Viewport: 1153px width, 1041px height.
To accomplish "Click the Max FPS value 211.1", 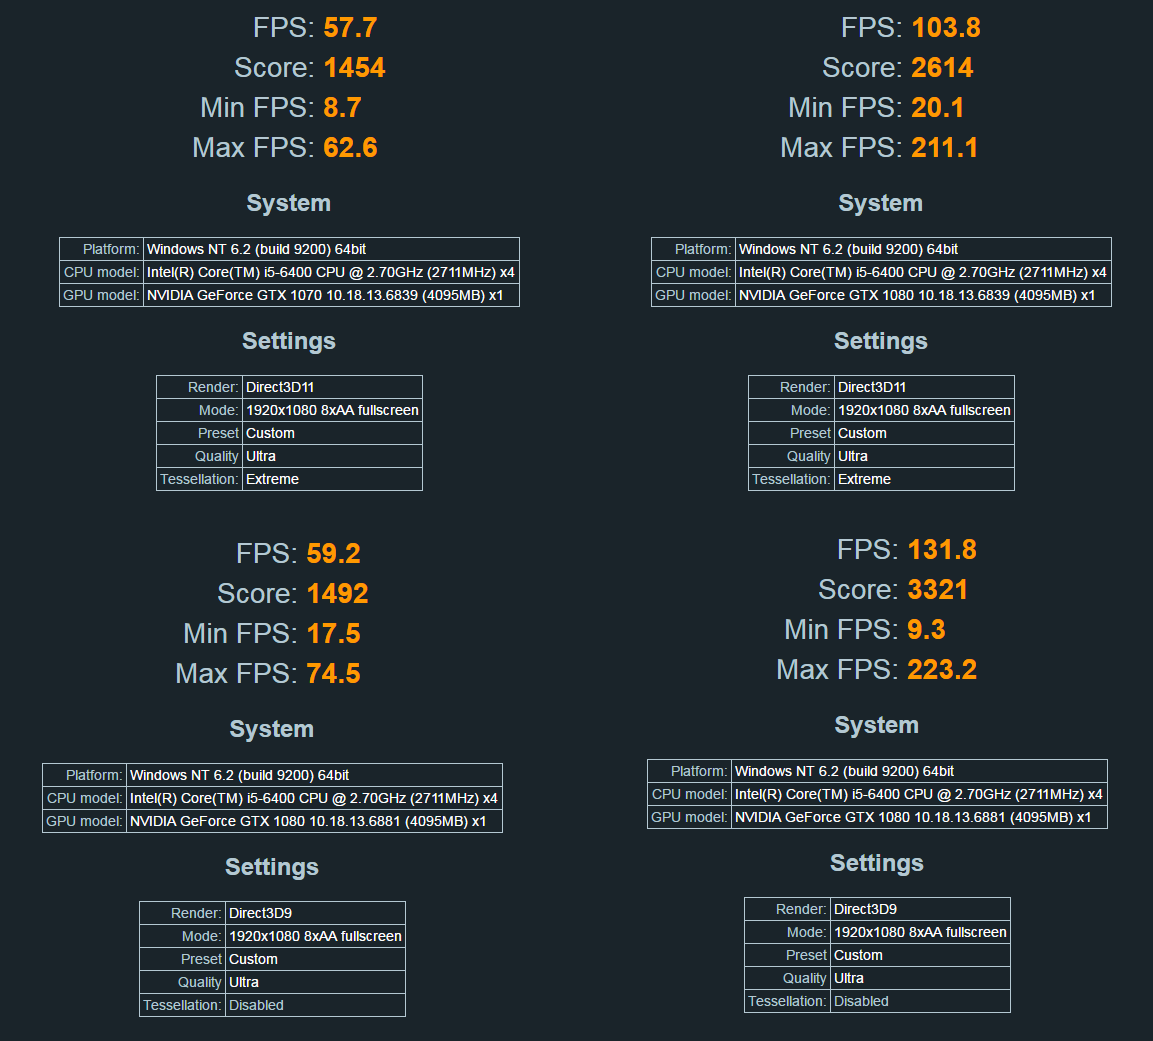I will tap(944, 148).
